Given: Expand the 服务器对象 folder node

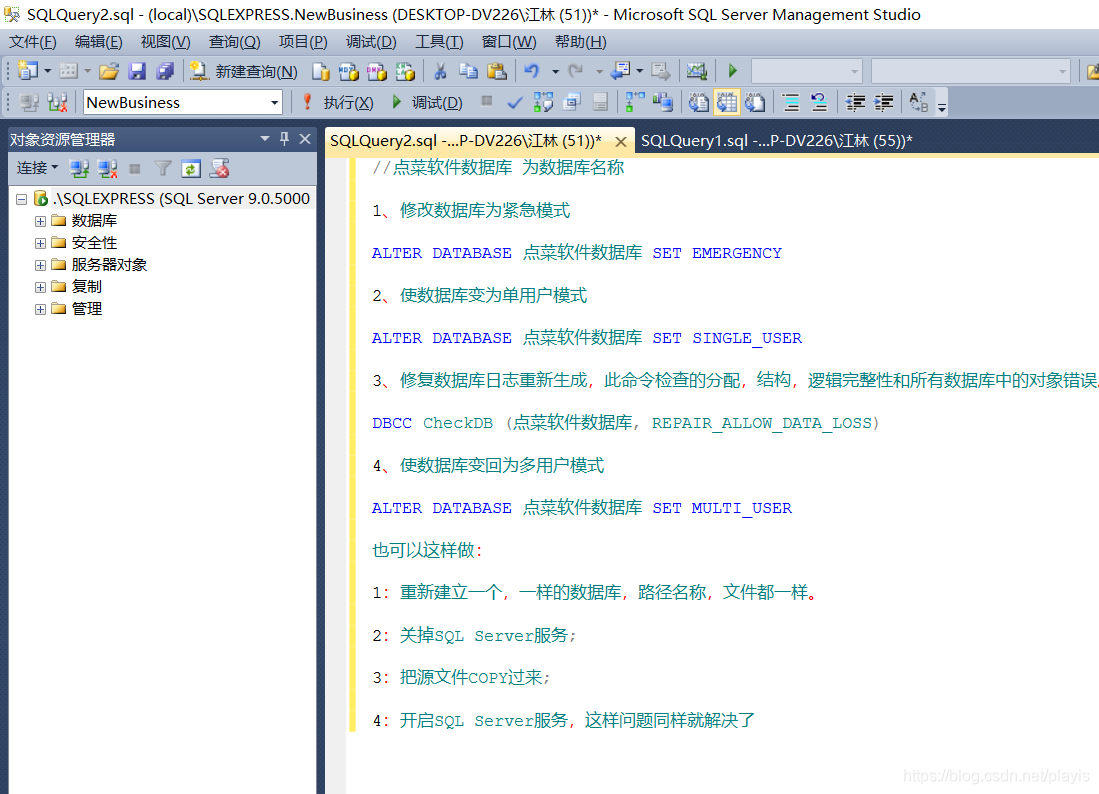Looking at the screenshot, I should point(40,266).
